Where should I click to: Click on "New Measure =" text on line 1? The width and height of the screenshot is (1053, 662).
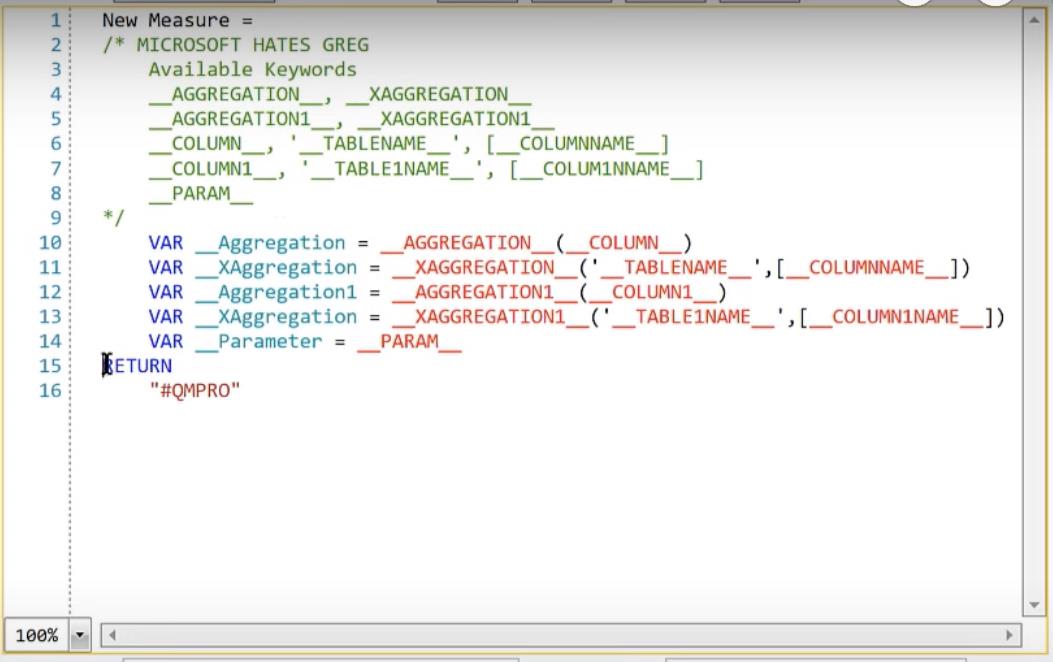pos(177,20)
